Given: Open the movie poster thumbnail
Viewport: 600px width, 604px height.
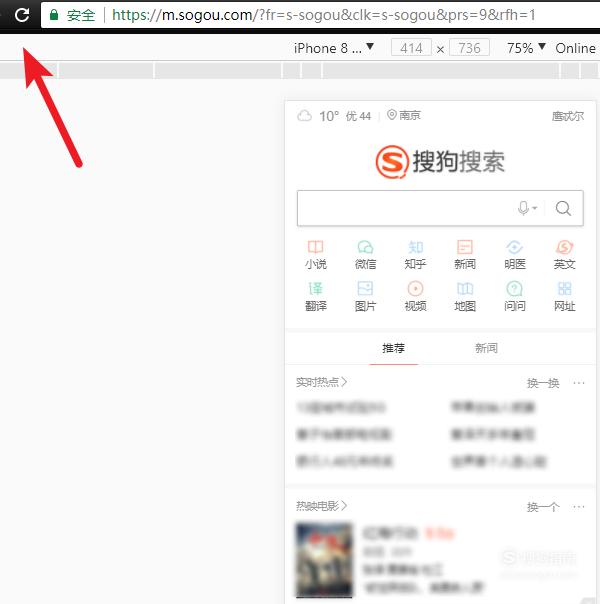Looking at the screenshot, I should coord(324,560).
